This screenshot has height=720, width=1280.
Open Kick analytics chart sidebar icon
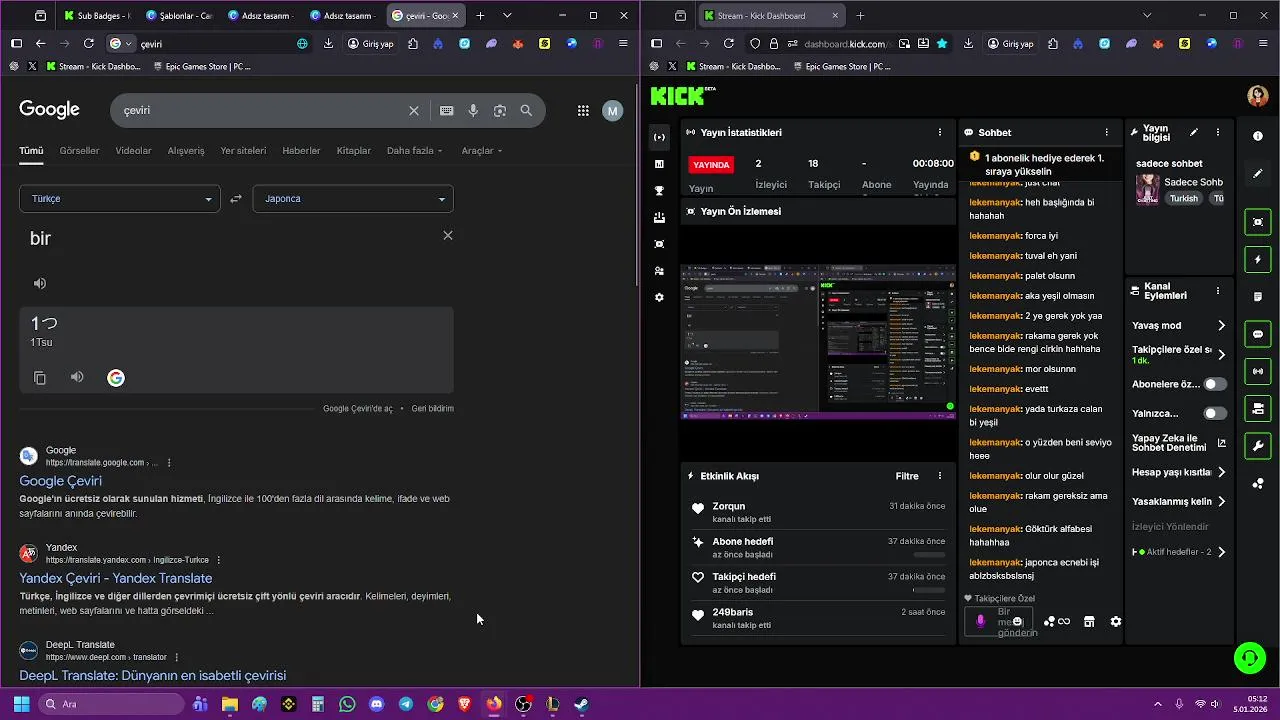659,164
